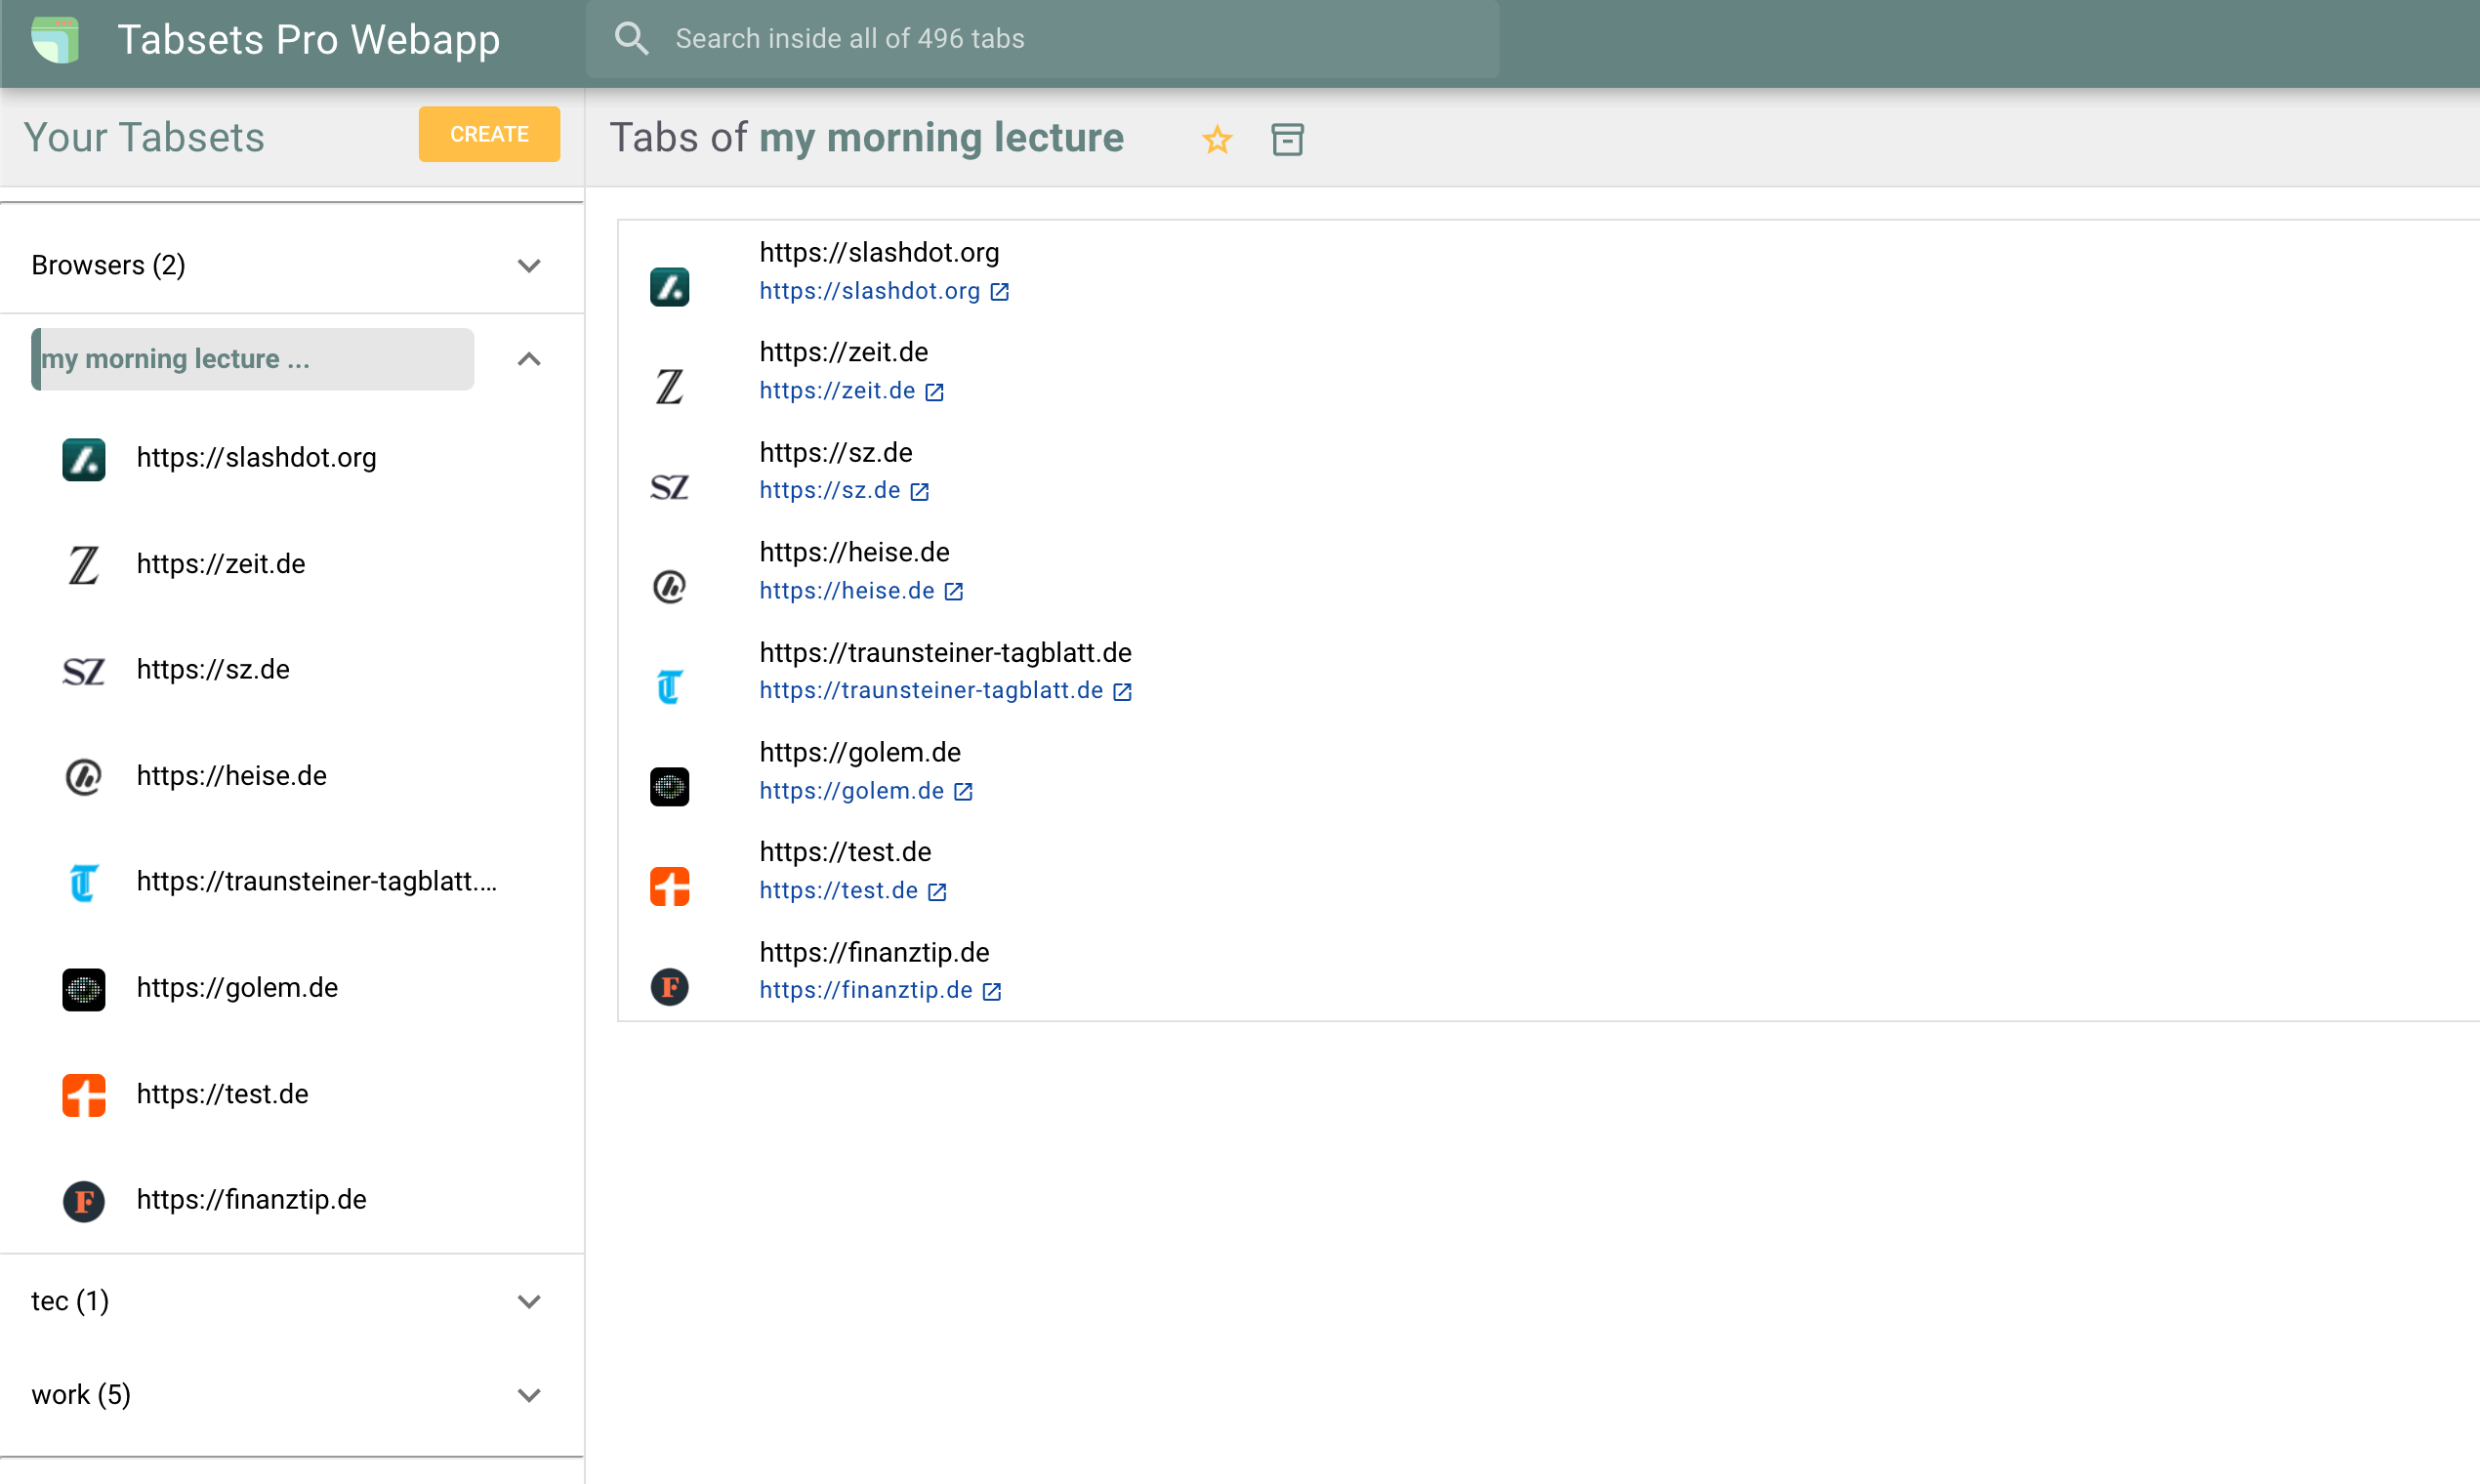The width and height of the screenshot is (2480, 1484).
Task: Click test.de favicon in sidebar
Action: tap(84, 1095)
